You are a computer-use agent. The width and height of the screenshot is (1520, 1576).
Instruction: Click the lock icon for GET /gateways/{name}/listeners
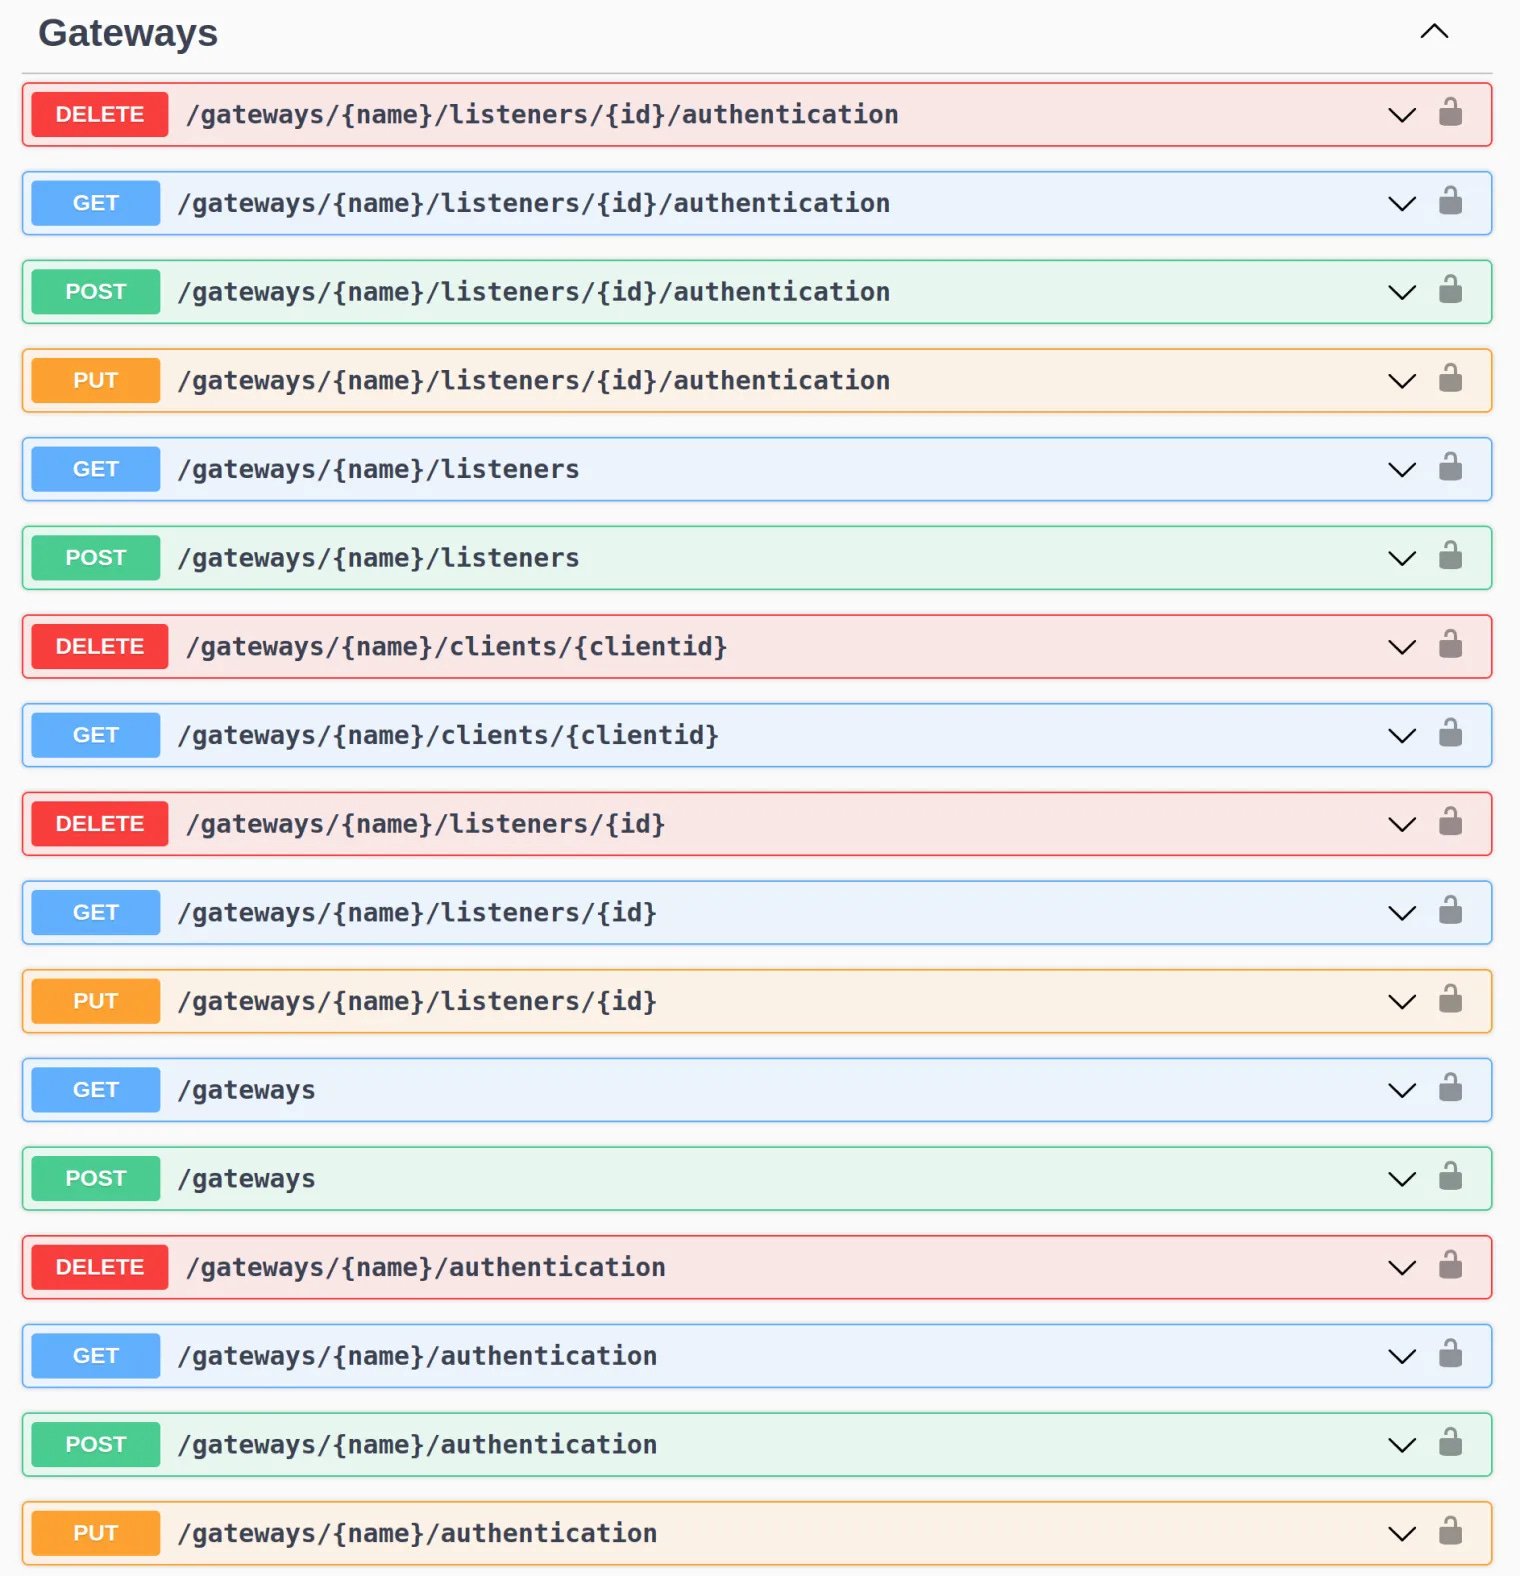pyautogui.click(x=1450, y=467)
